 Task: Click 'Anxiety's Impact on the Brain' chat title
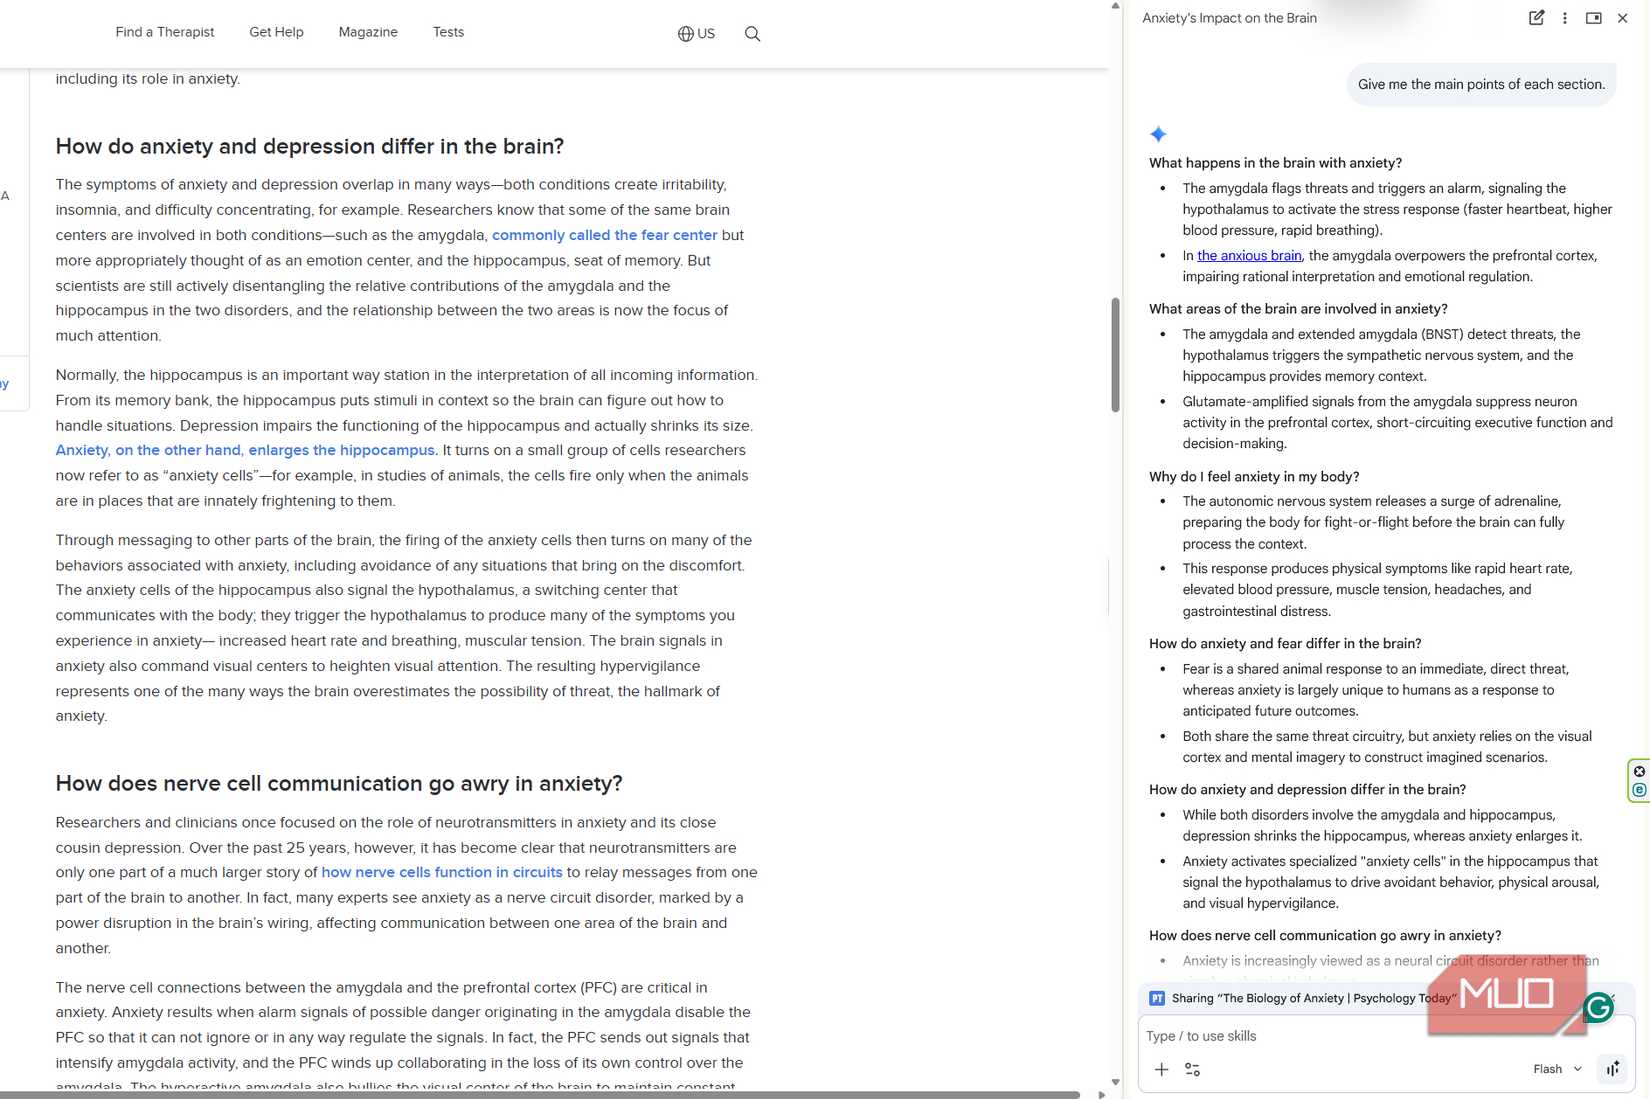pyautogui.click(x=1229, y=18)
